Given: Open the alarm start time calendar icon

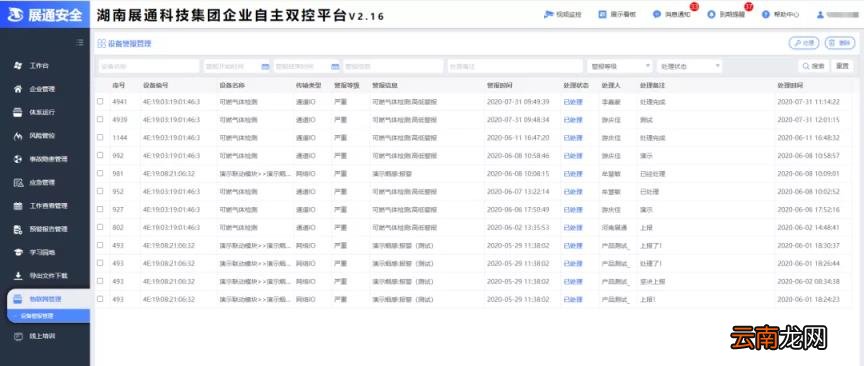Looking at the screenshot, I should [265, 66].
